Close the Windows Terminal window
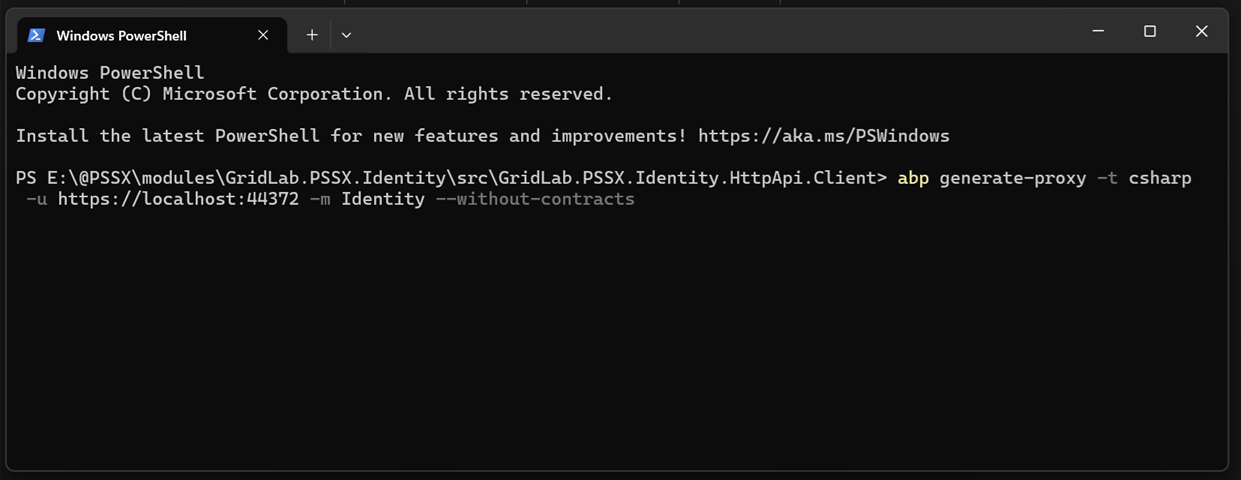 tap(1202, 32)
